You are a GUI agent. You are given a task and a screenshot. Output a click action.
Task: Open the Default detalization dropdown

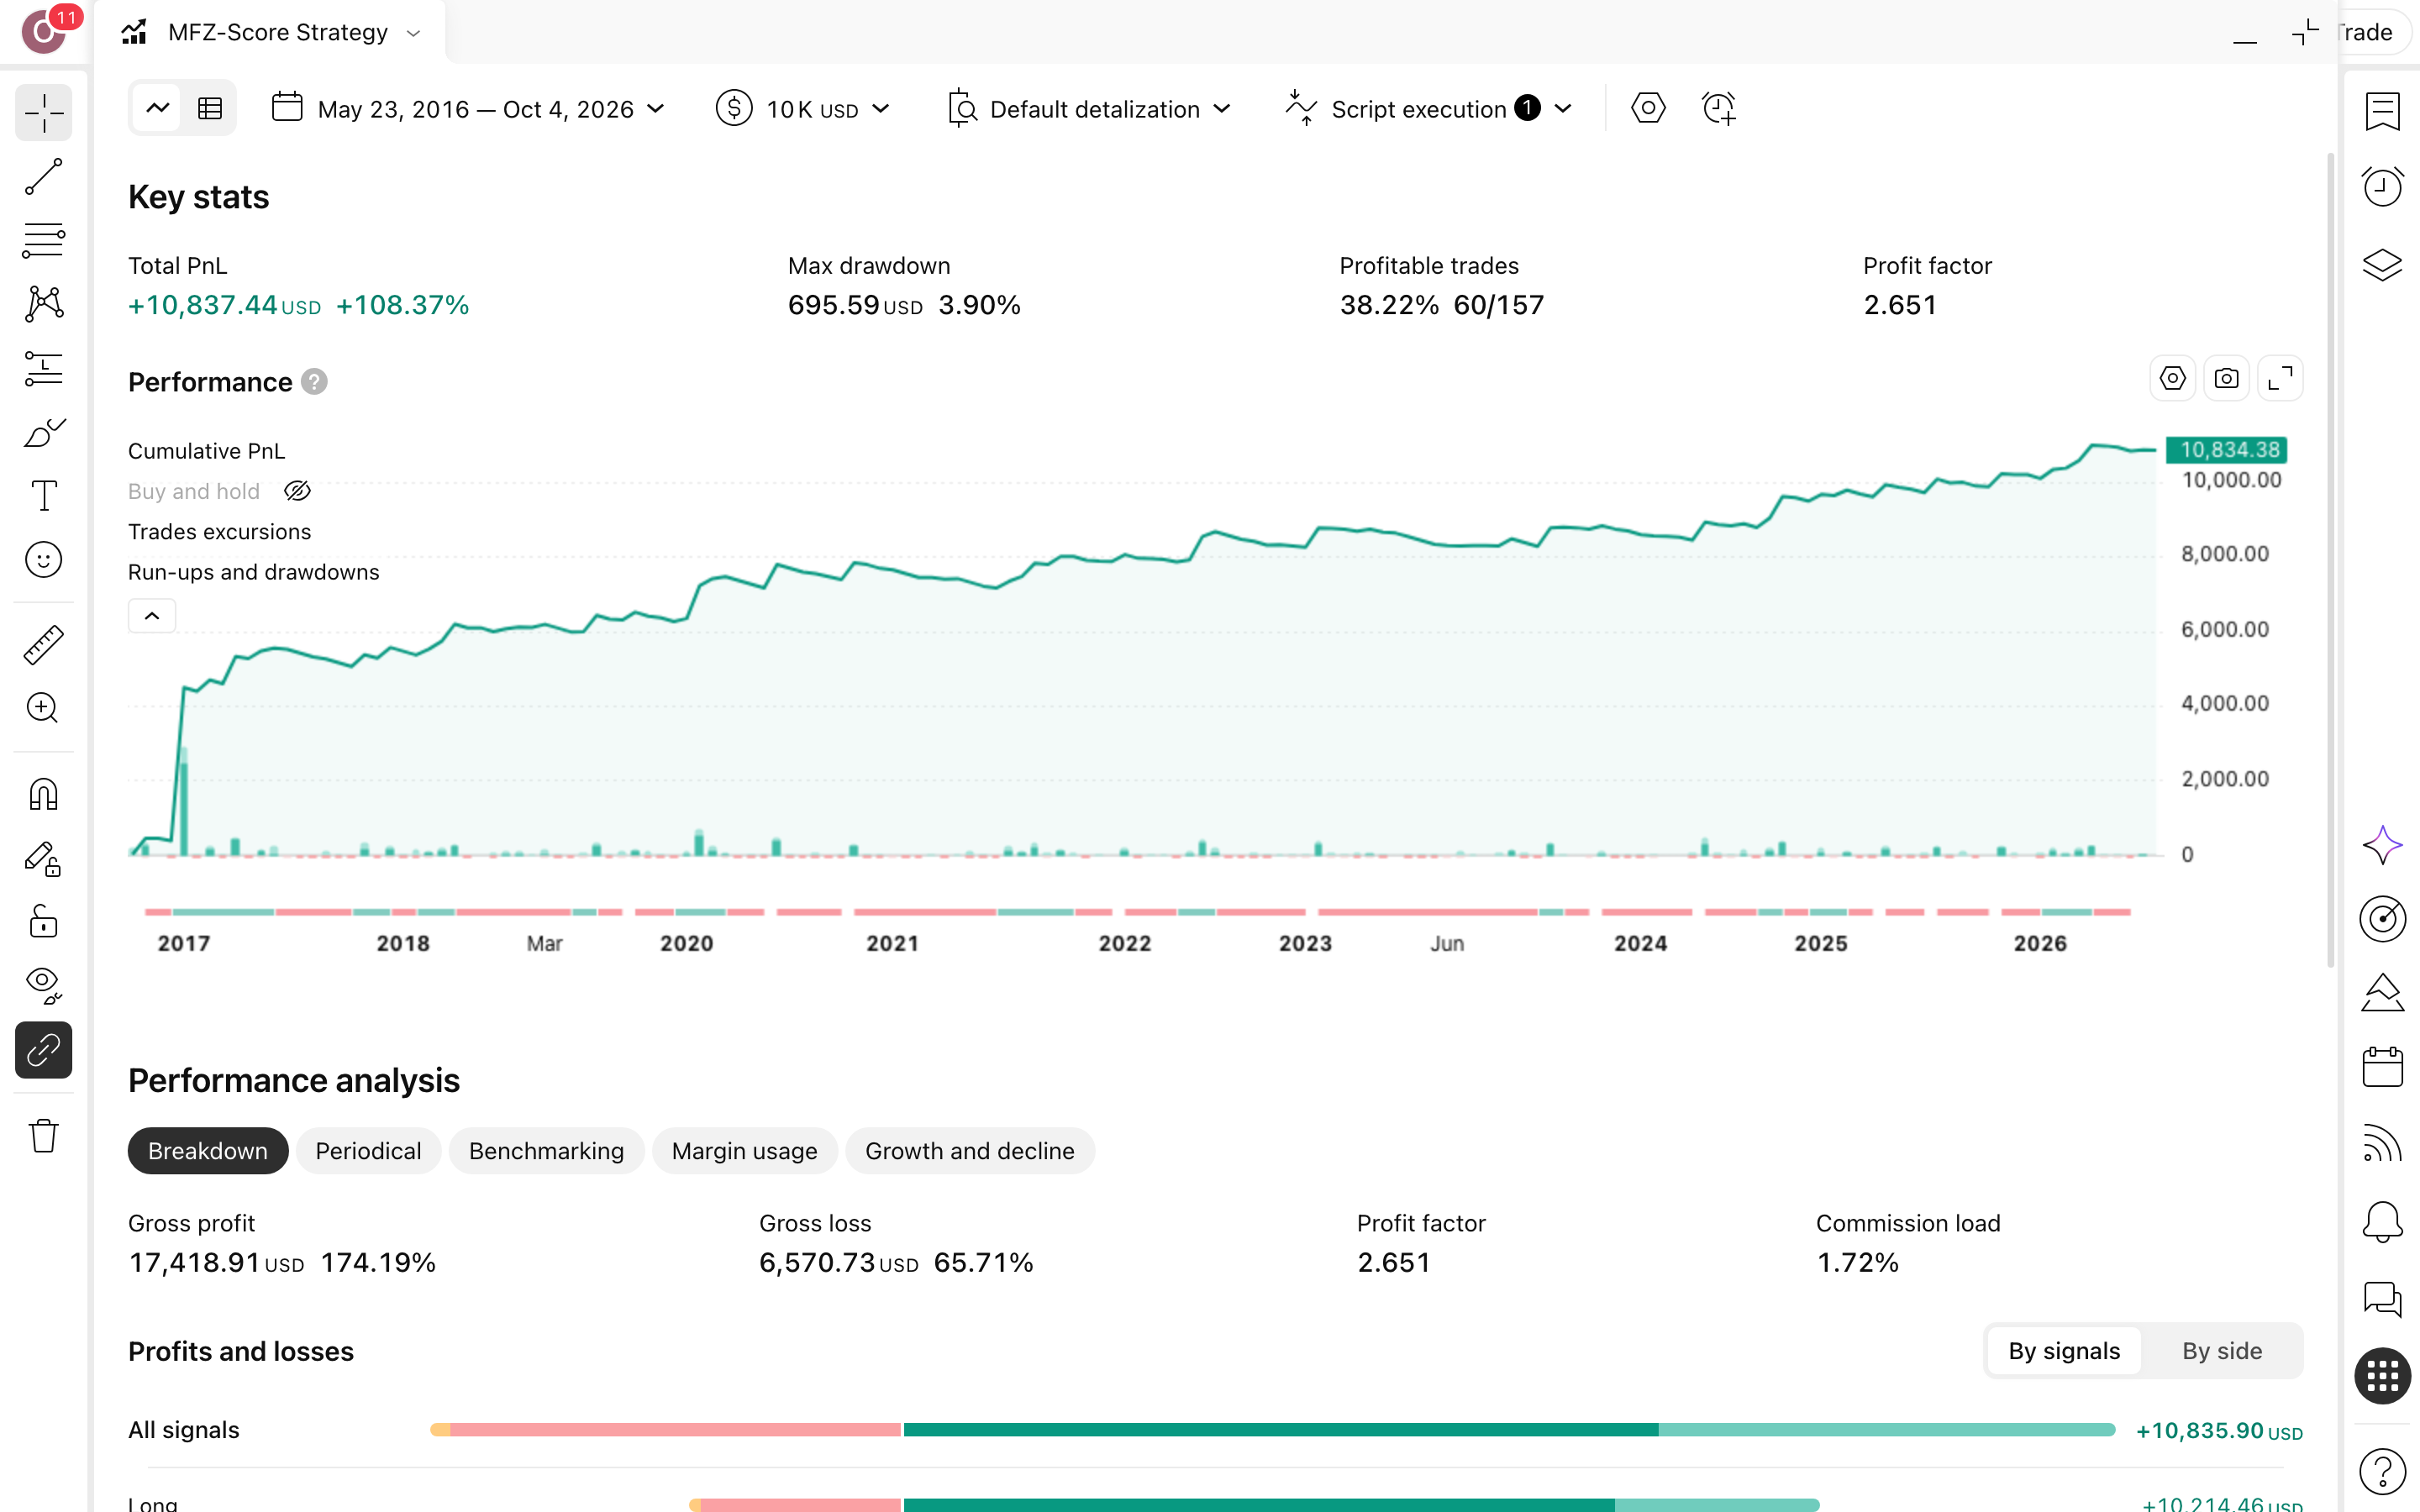(1088, 108)
